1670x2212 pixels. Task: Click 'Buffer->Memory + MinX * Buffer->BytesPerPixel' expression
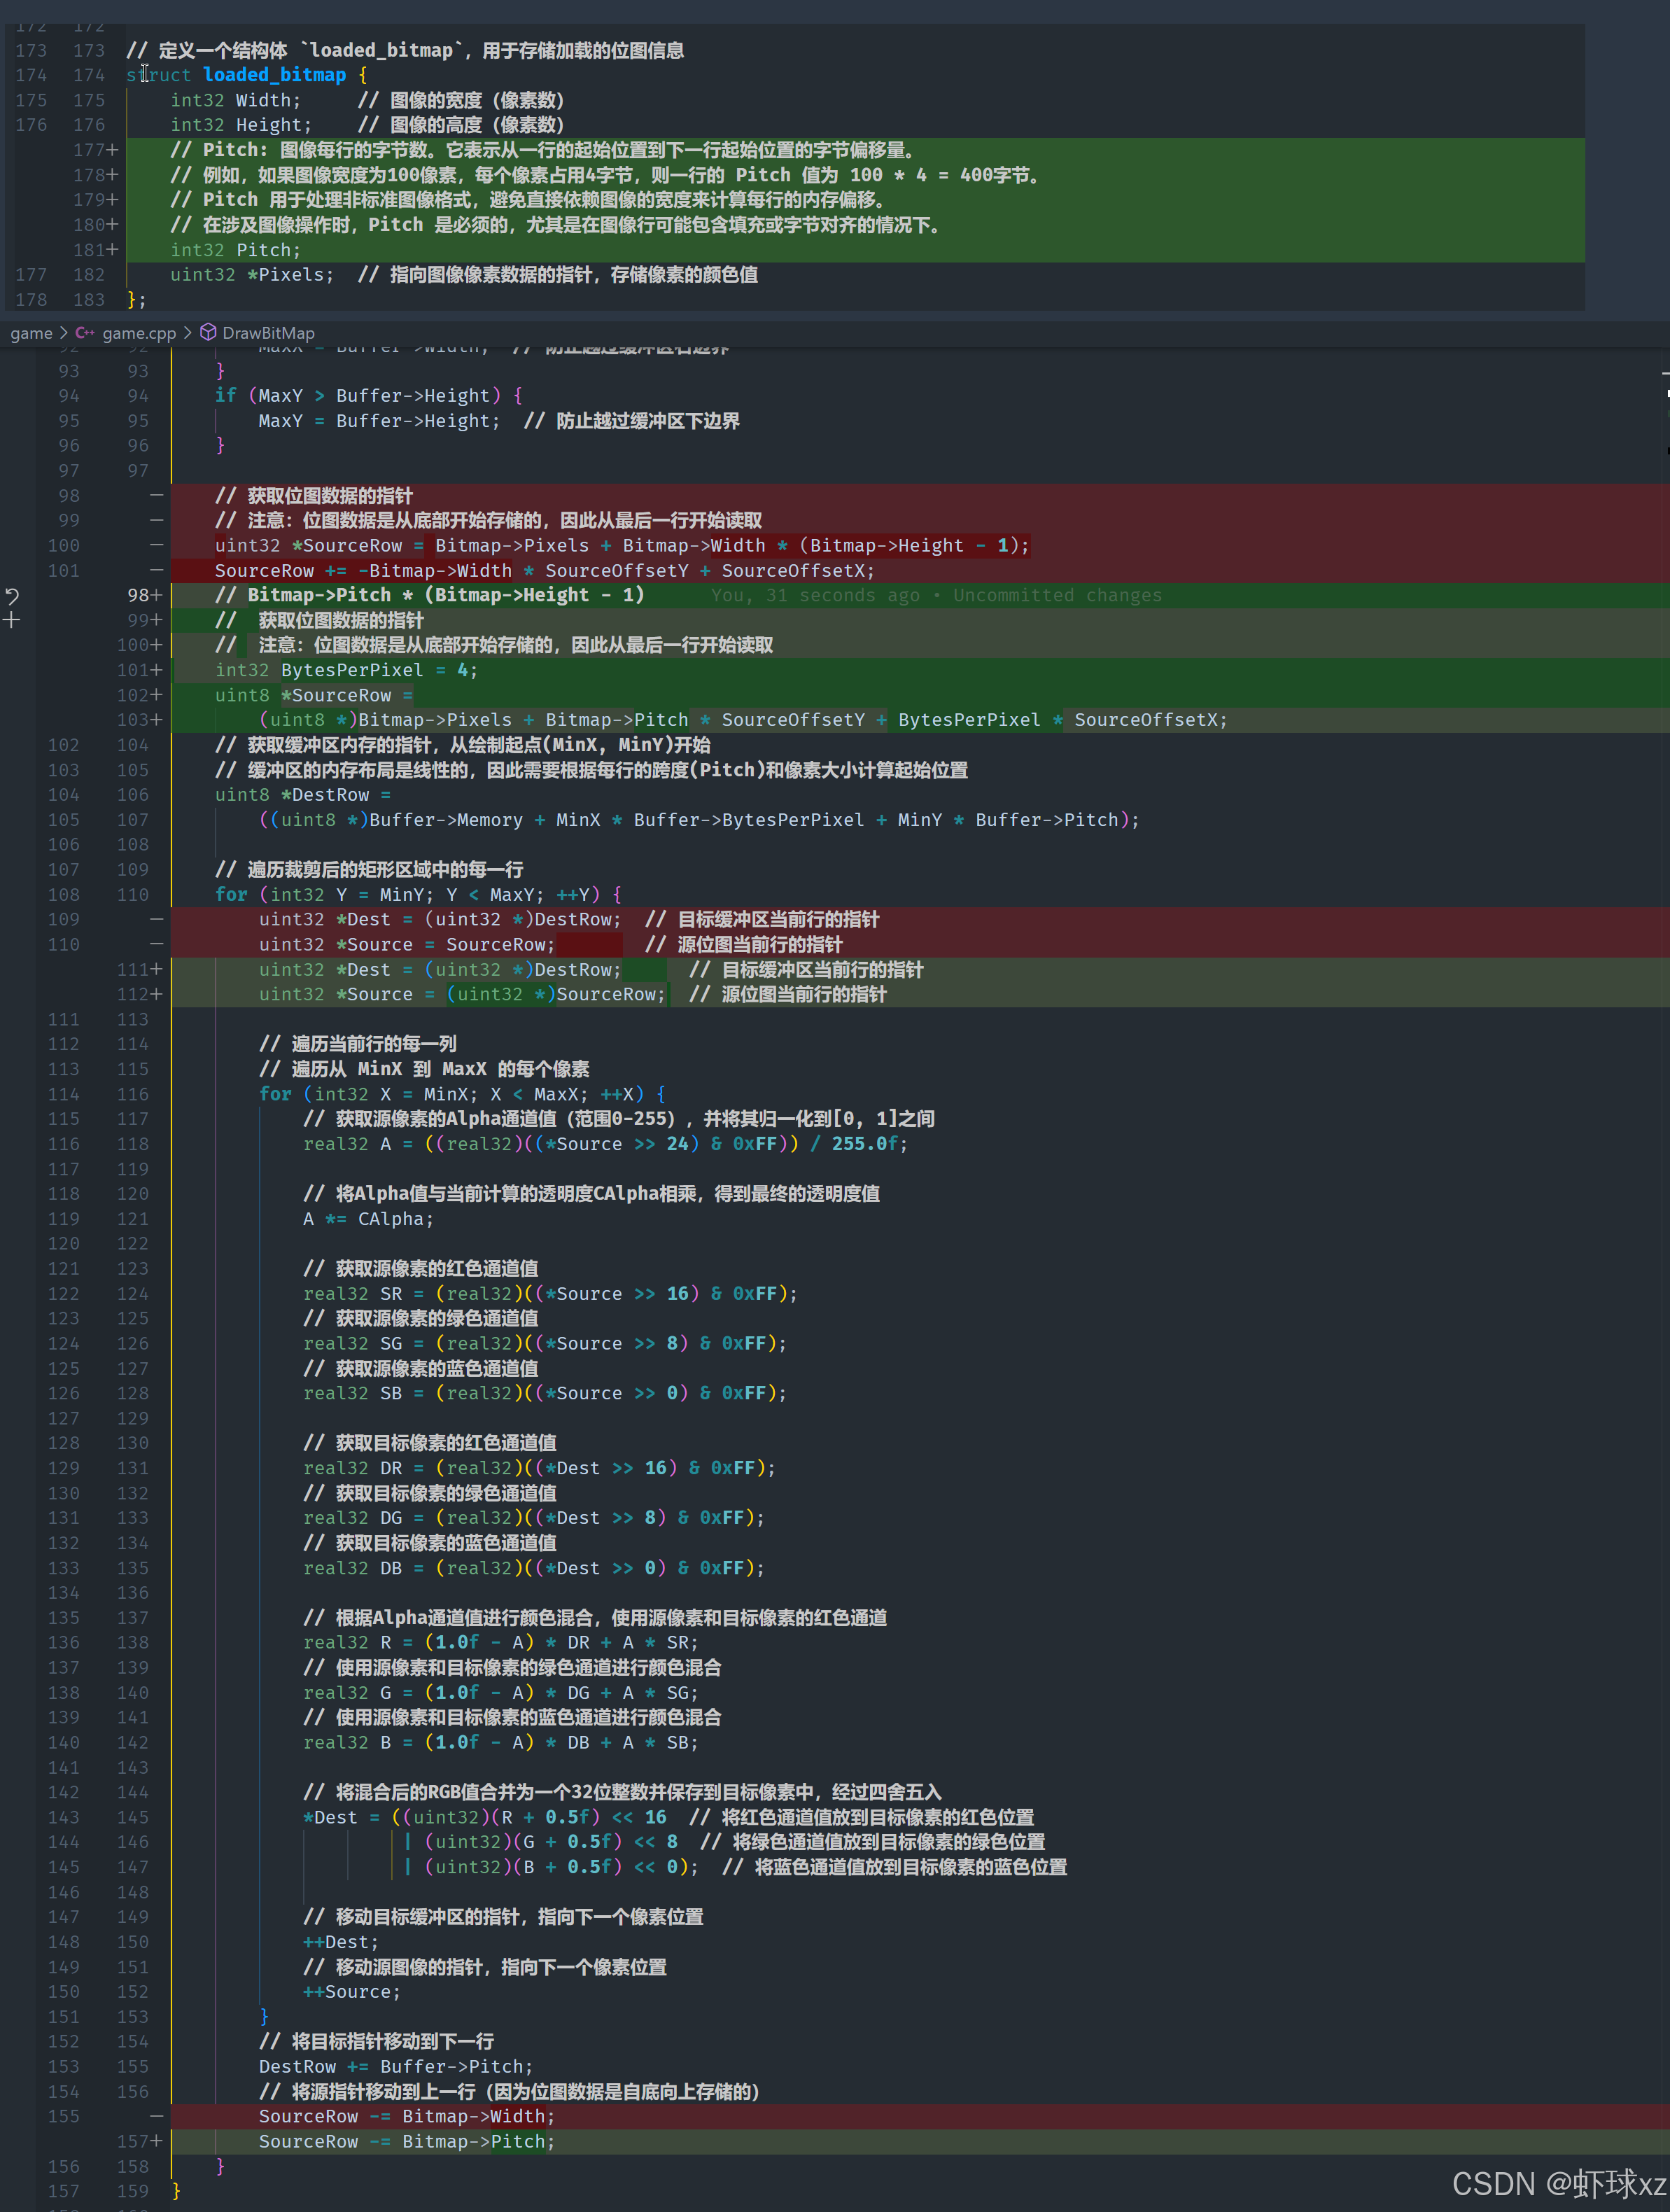click(x=616, y=820)
